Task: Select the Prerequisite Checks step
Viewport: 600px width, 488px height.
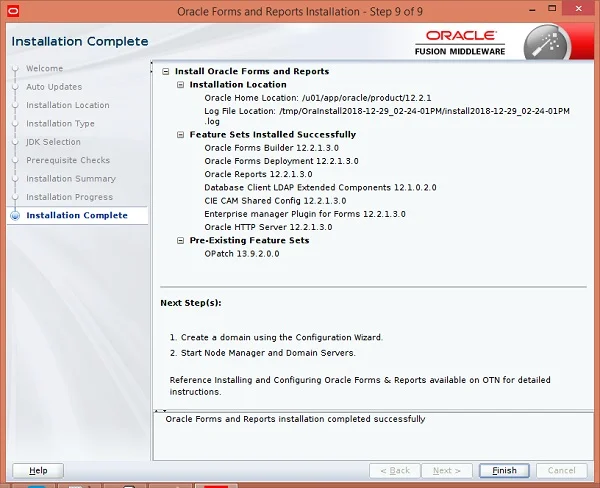Action: (x=68, y=160)
